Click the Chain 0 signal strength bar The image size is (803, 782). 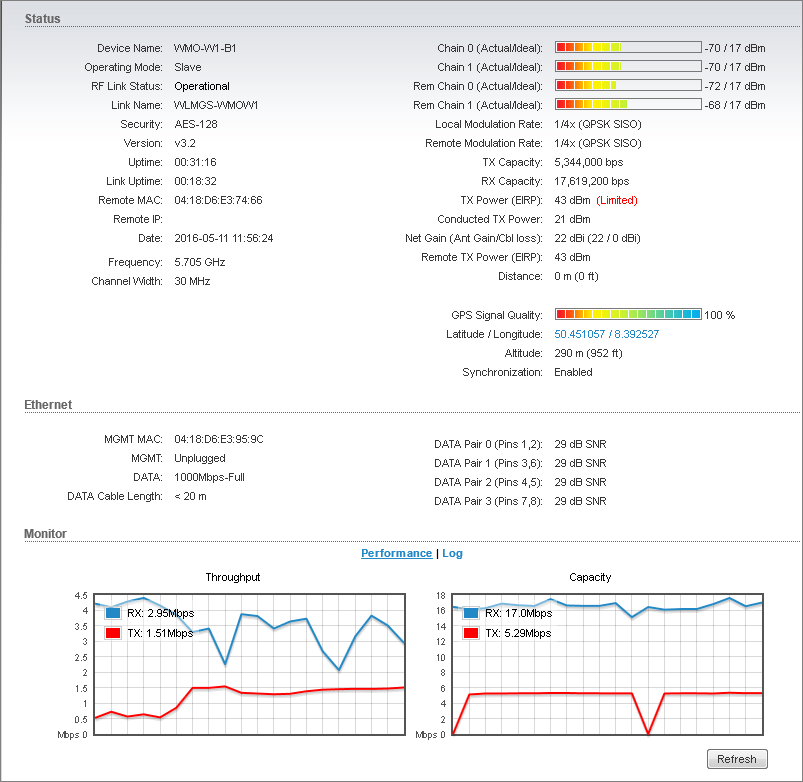[628, 47]
